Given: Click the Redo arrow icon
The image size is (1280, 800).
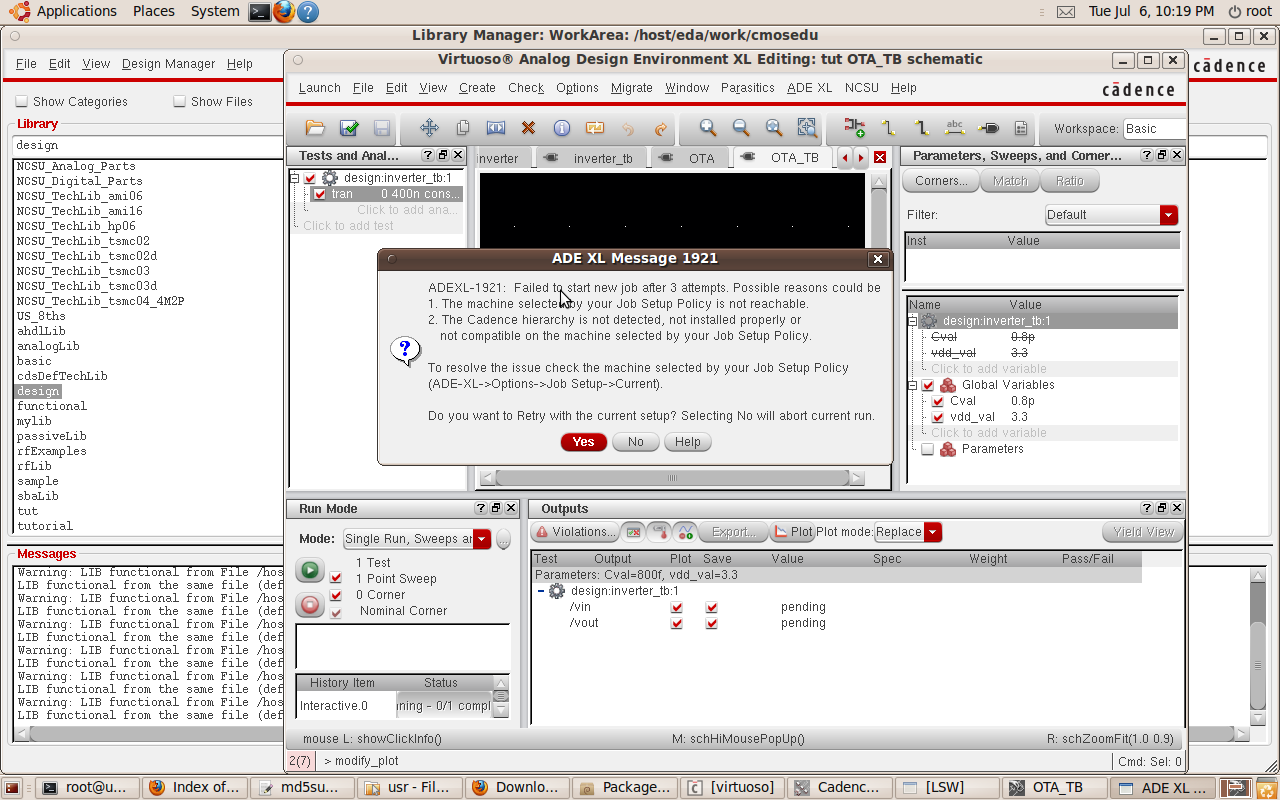Looking at the screenshot, I should [x=661, y=128].
